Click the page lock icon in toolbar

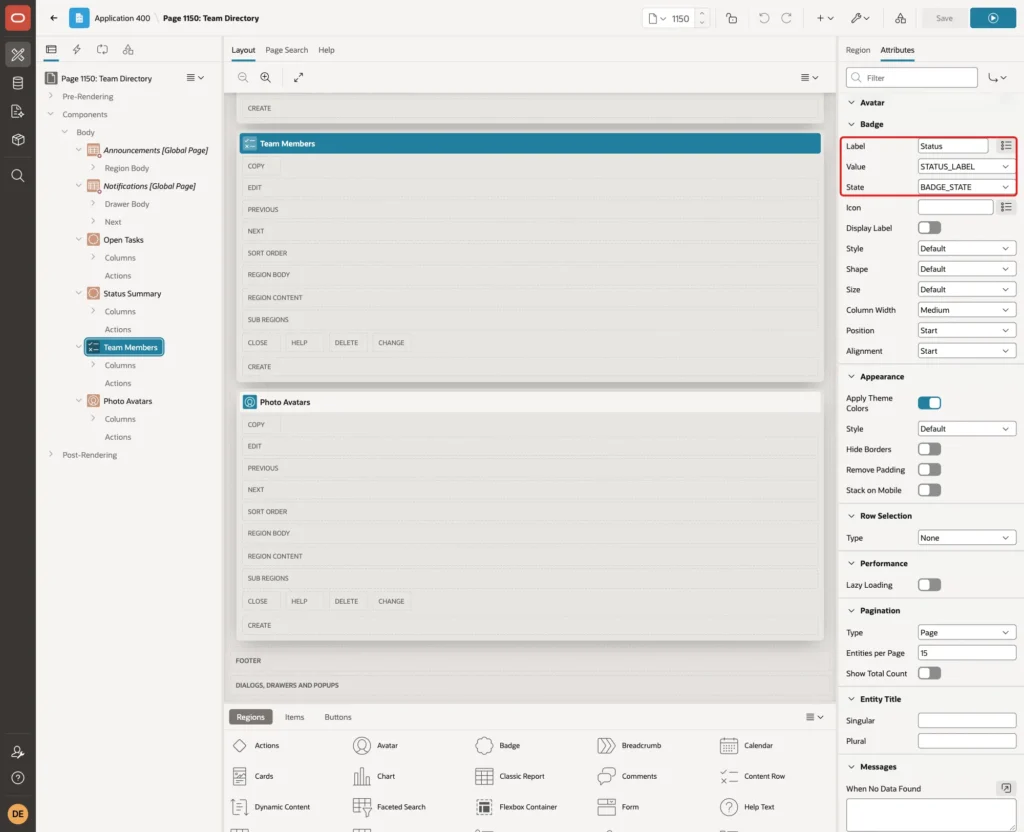click(731, 18)
